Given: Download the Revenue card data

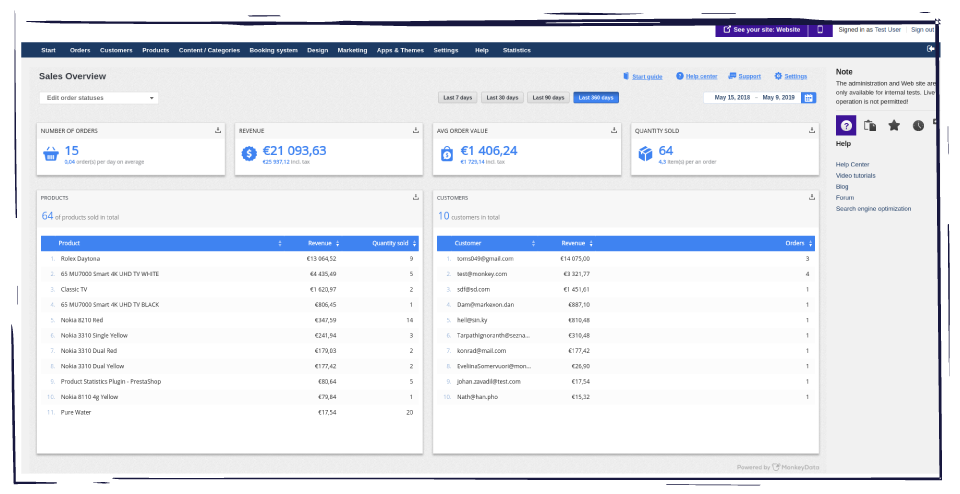Looking at the screenshot, I should [416, 130].
